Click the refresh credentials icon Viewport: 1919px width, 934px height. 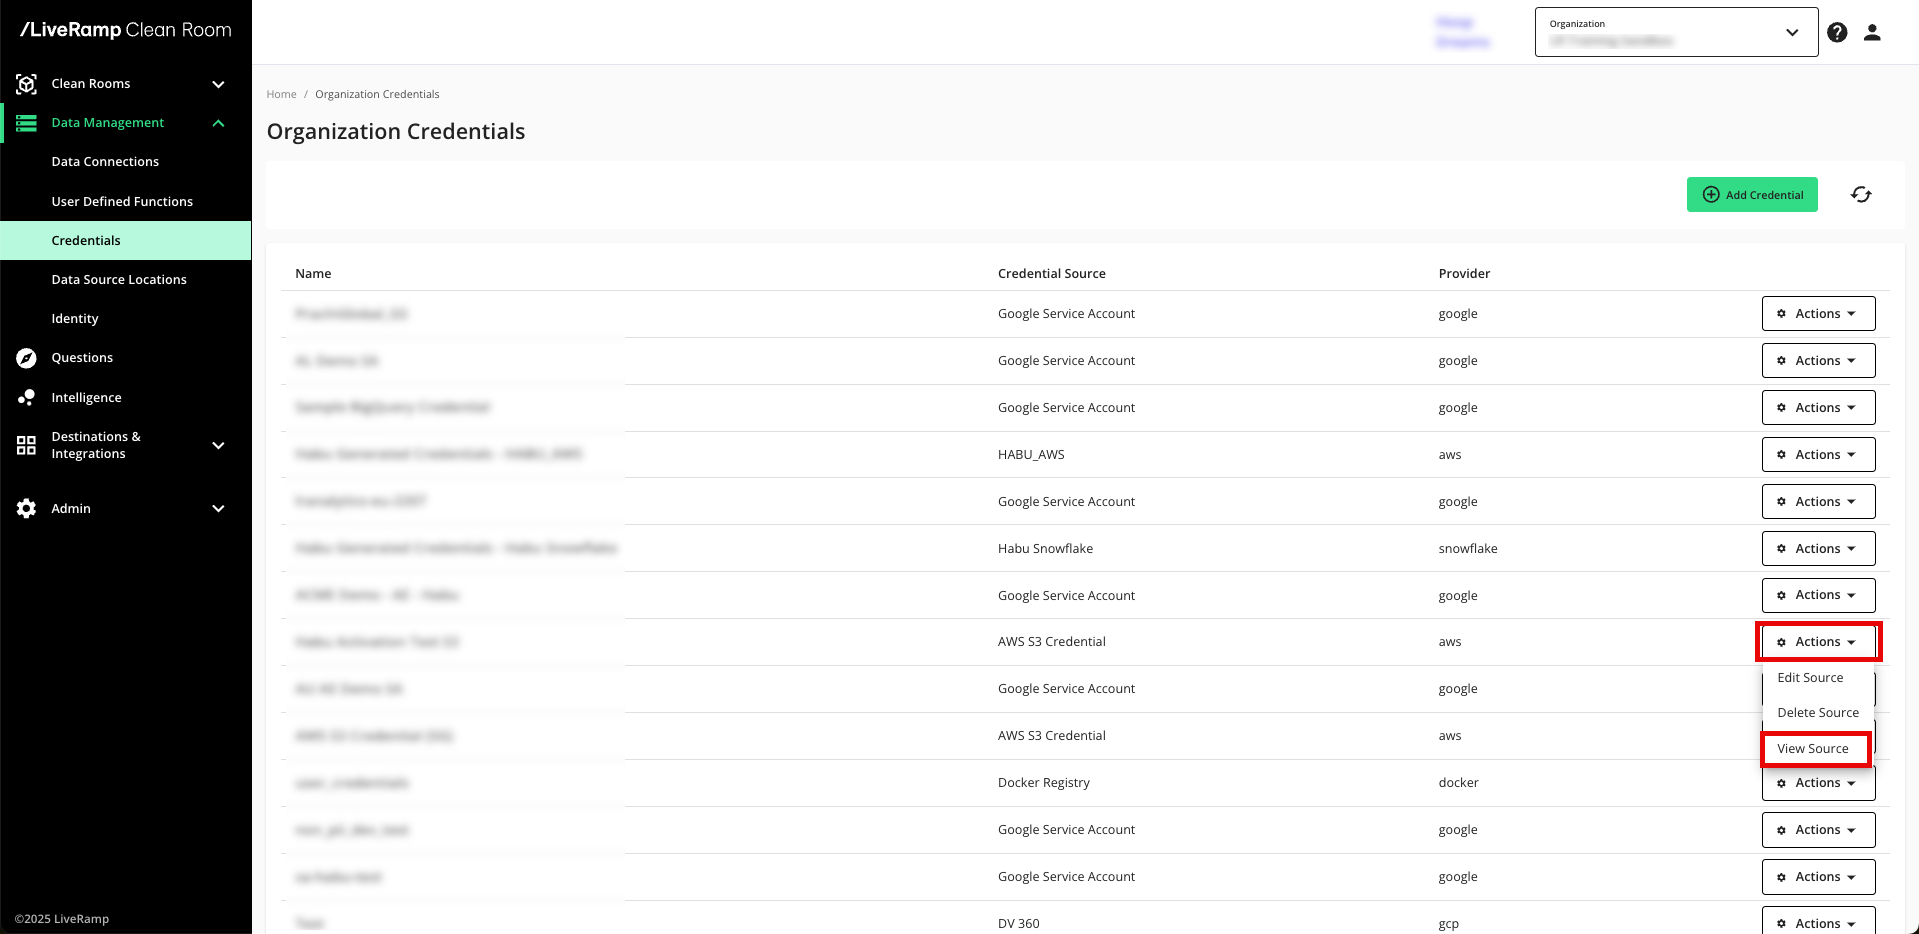(x=1860, y=195)
